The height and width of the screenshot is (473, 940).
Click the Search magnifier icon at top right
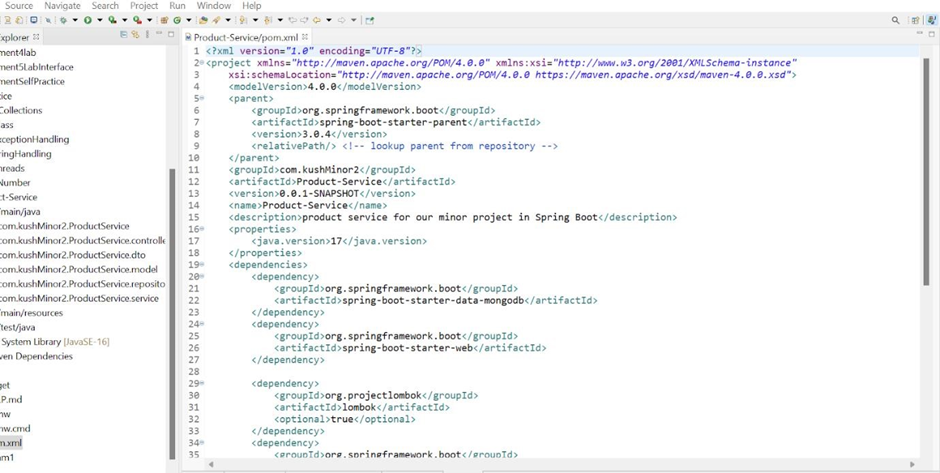click(895, 20)
